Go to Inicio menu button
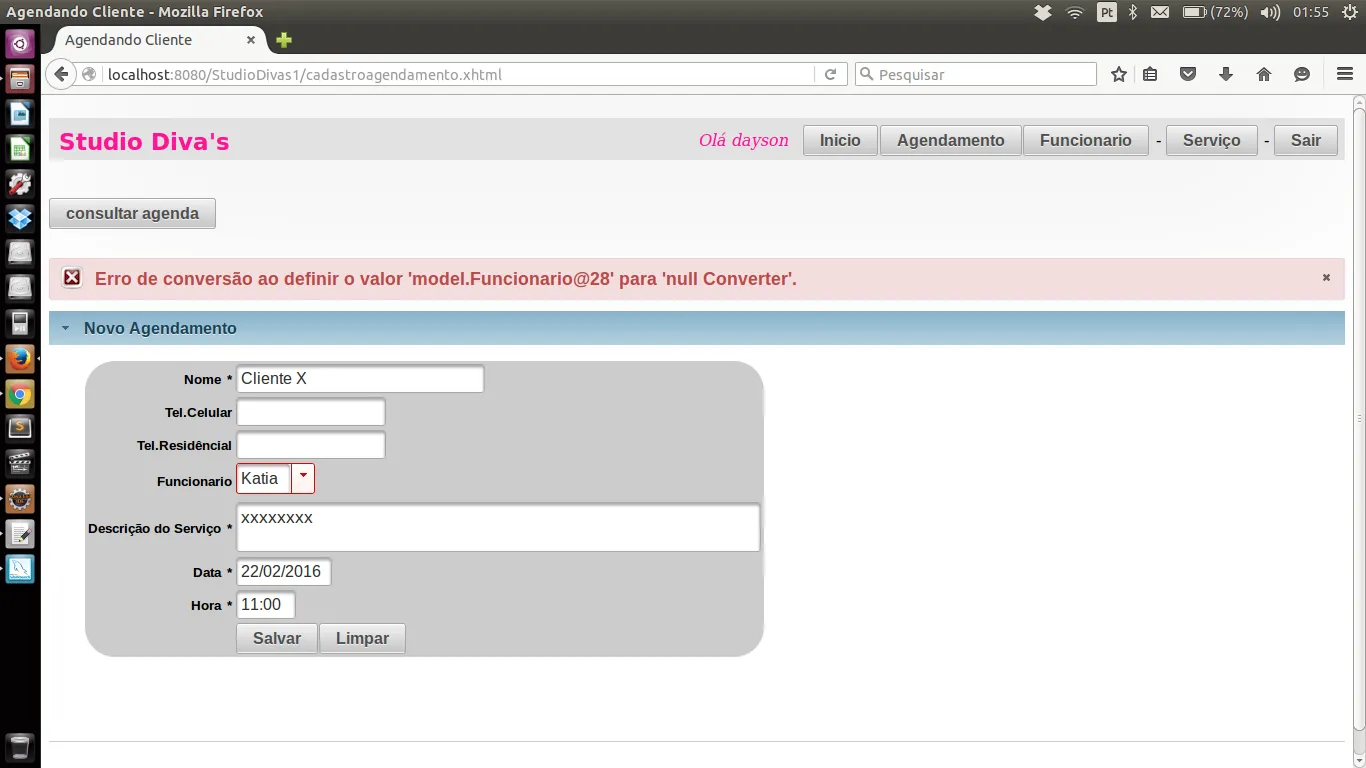Viewport: 1366px width, 768px height. (x=840, y=141)
